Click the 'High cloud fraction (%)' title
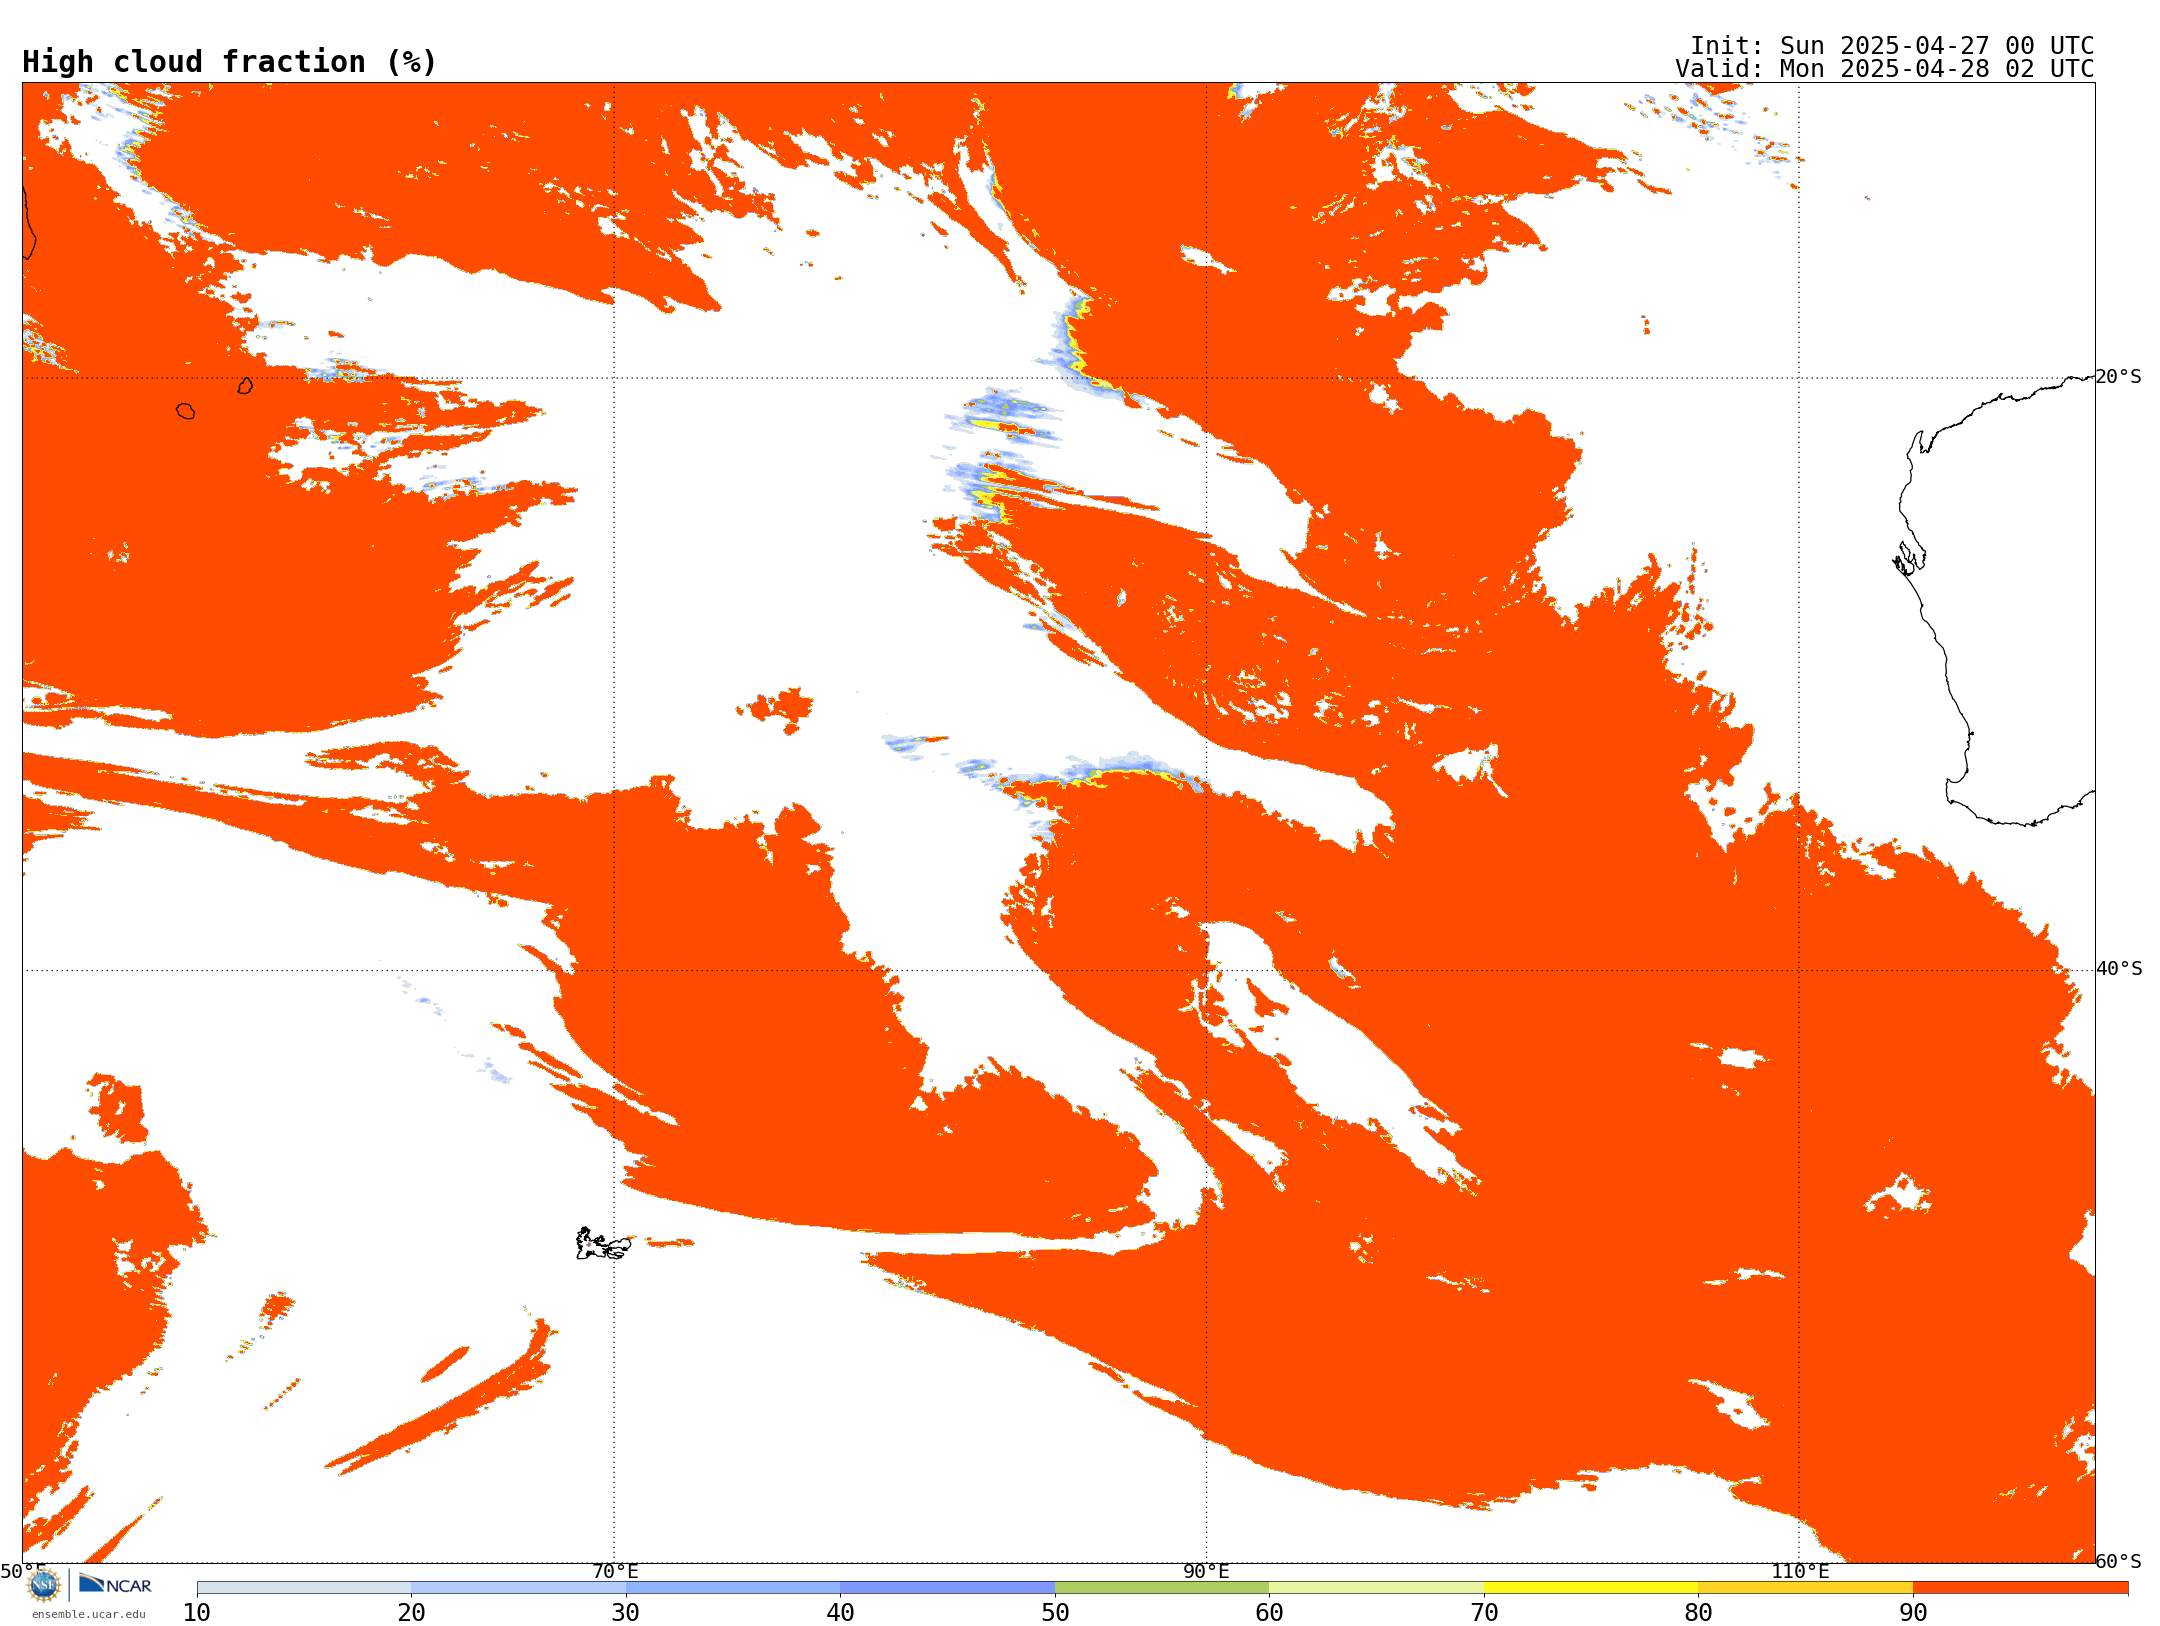 [x=230, y=62]
